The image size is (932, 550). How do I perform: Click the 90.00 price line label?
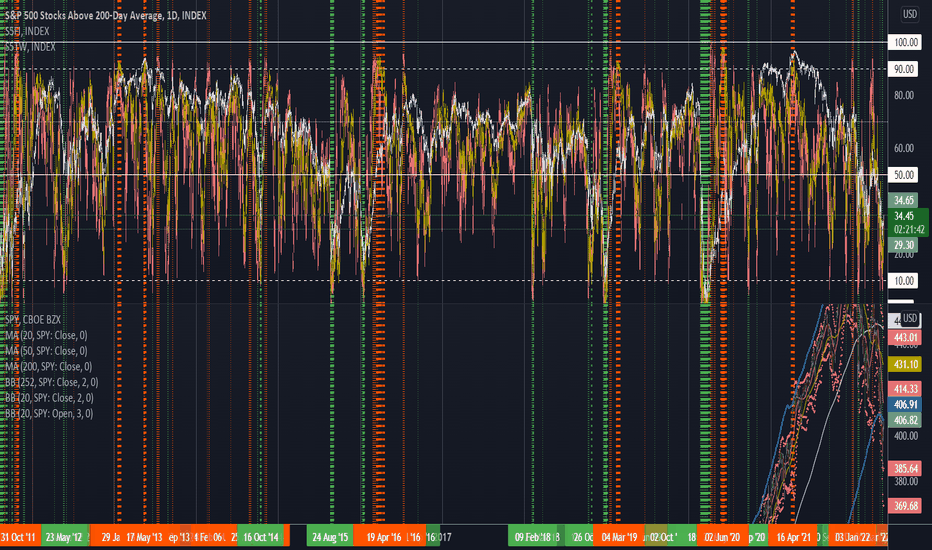coord(903,69)
